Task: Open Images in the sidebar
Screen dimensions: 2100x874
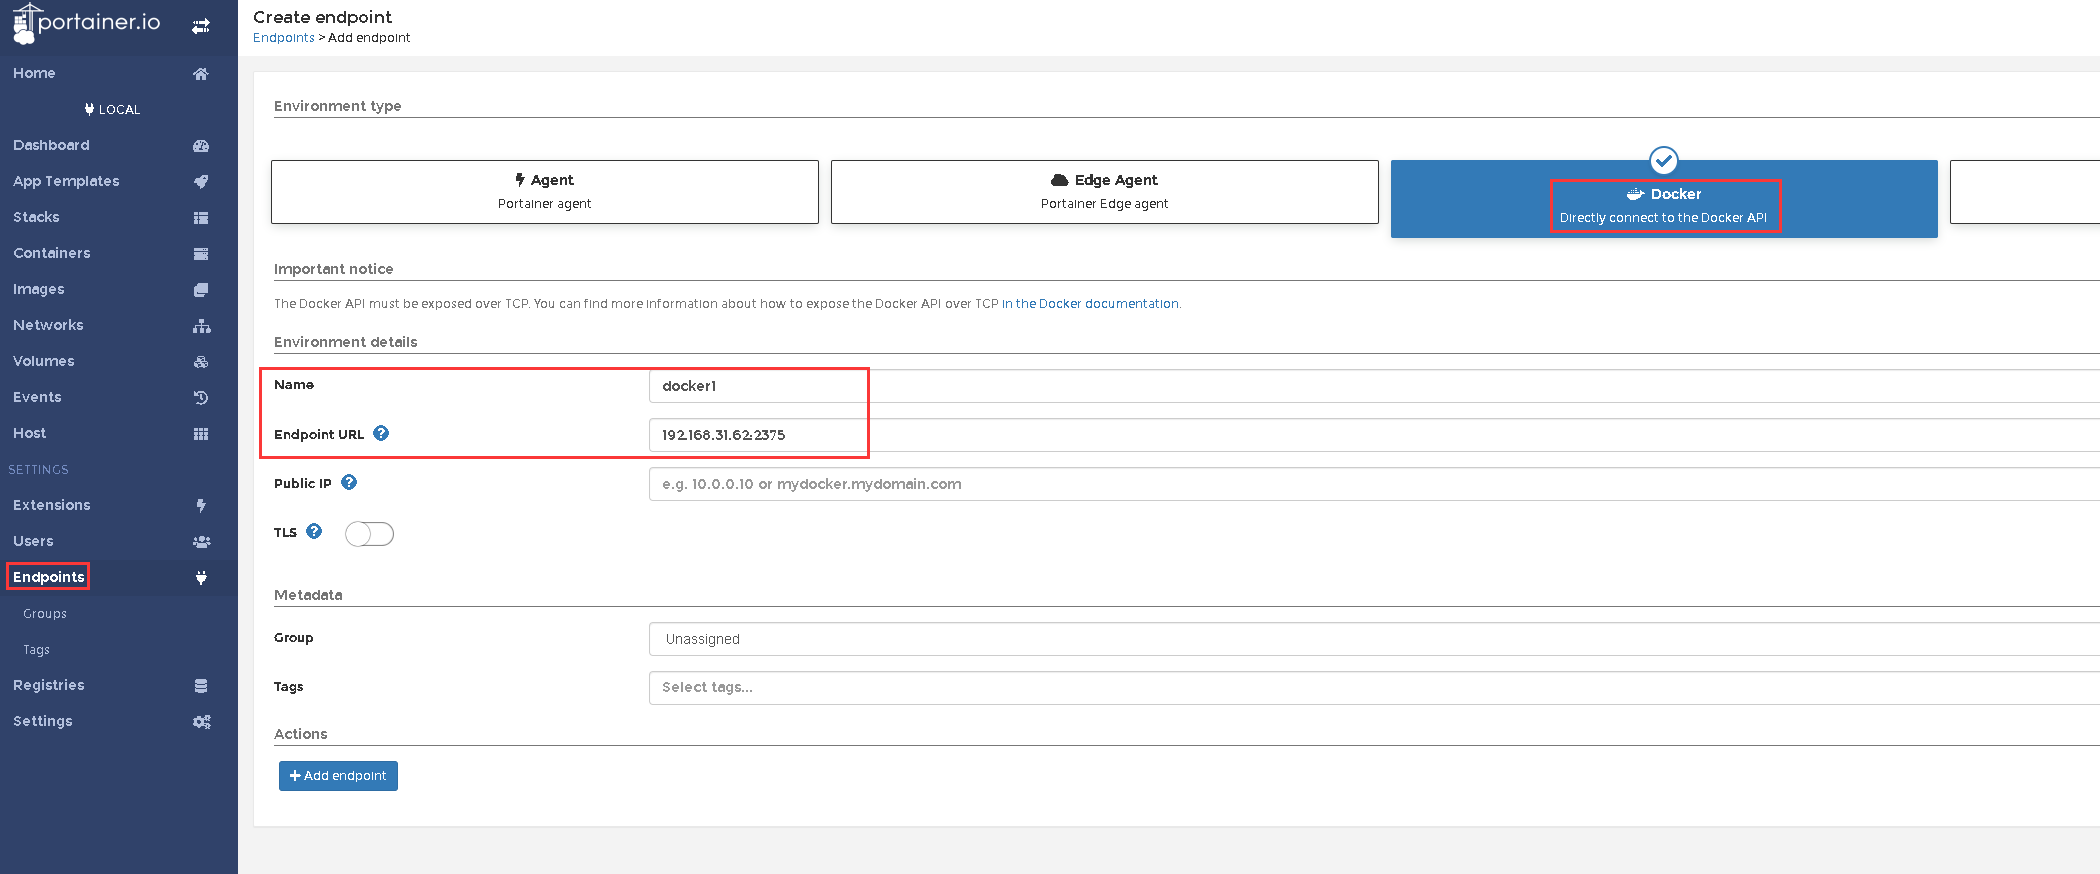Action: click(39, 289)
